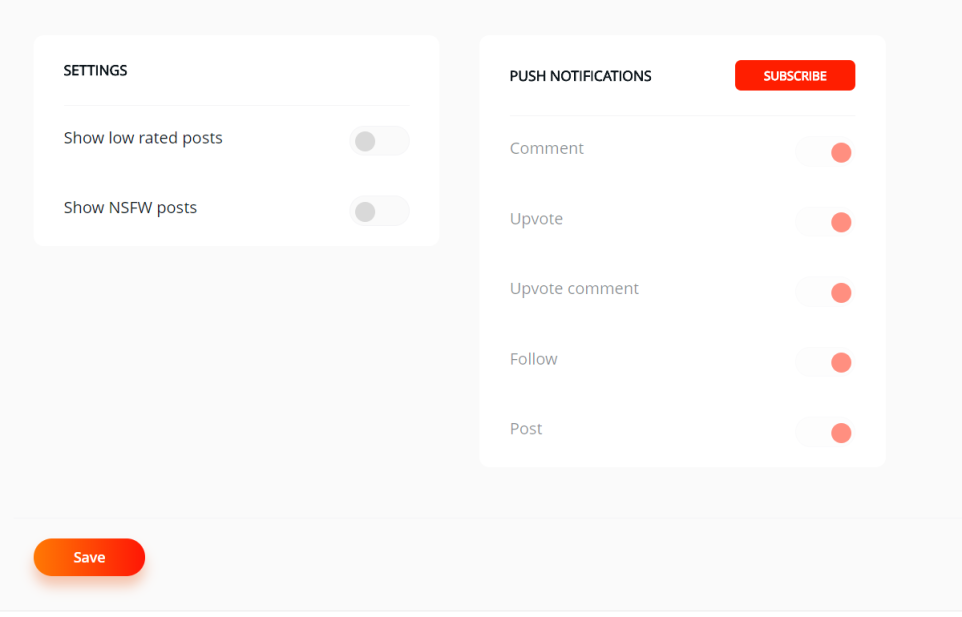
Task: Save the settings with the Save button
Action: (x=90, y=557)
